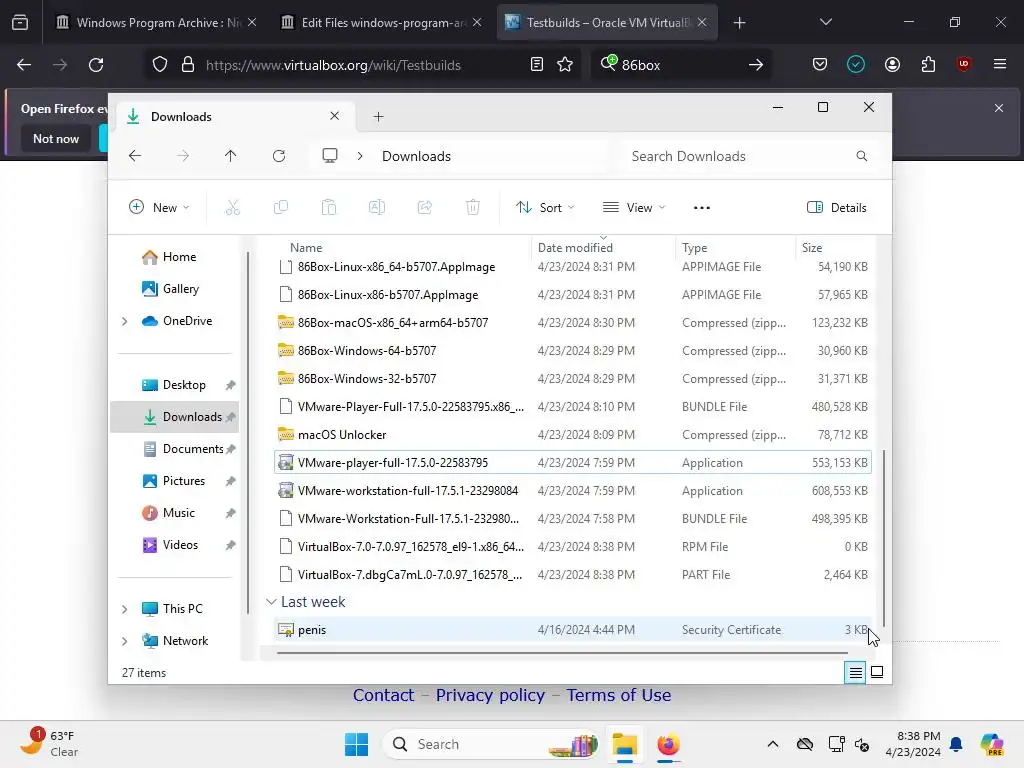Click the vertical scrollbar in file list
Viewport: 1024px width, 768px height.
[884, 537]
